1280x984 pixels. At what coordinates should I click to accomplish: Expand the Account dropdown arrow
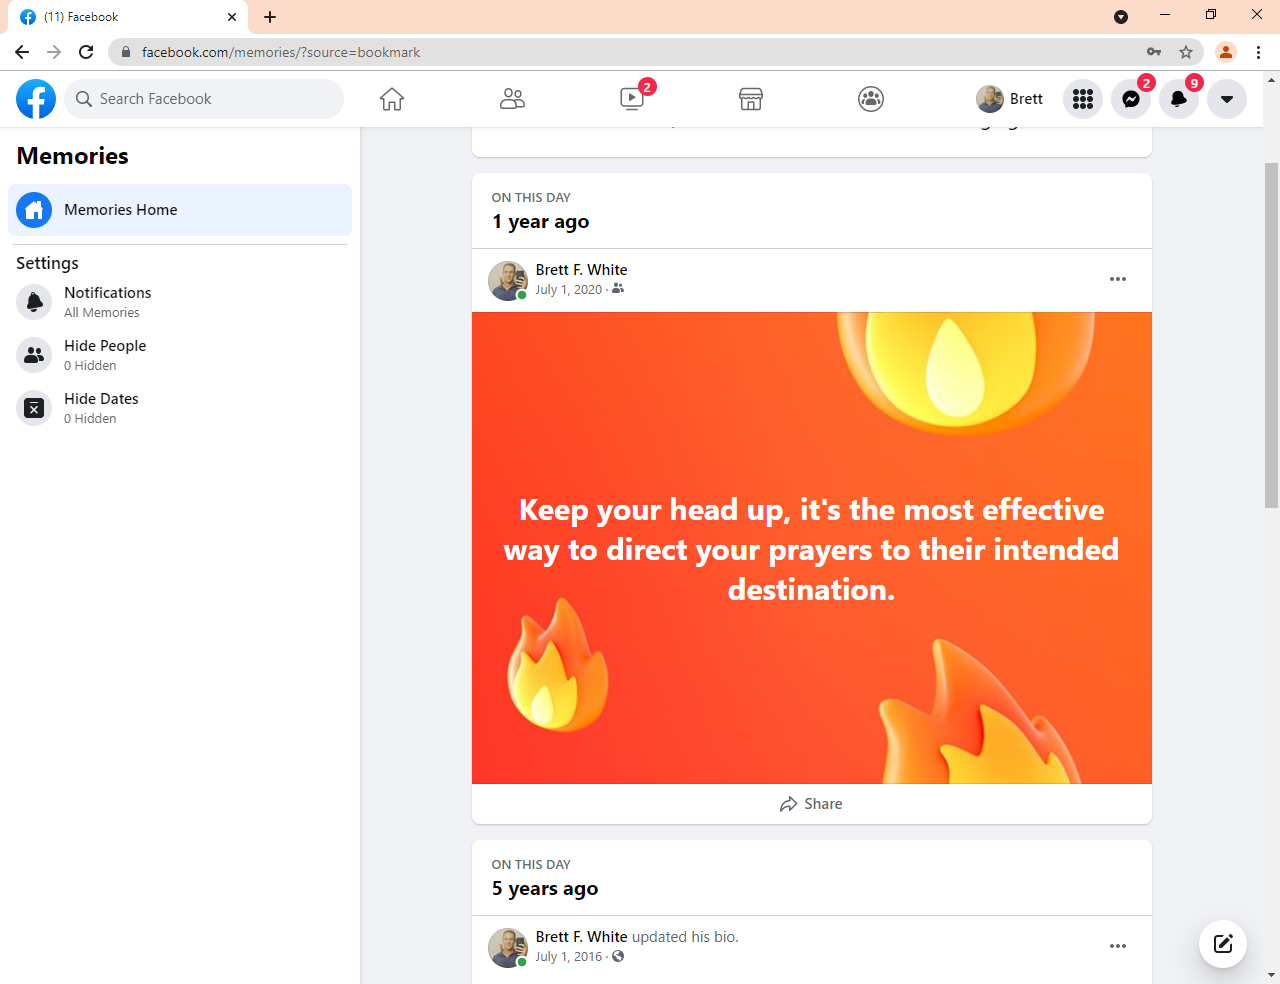pos(1227,99)
